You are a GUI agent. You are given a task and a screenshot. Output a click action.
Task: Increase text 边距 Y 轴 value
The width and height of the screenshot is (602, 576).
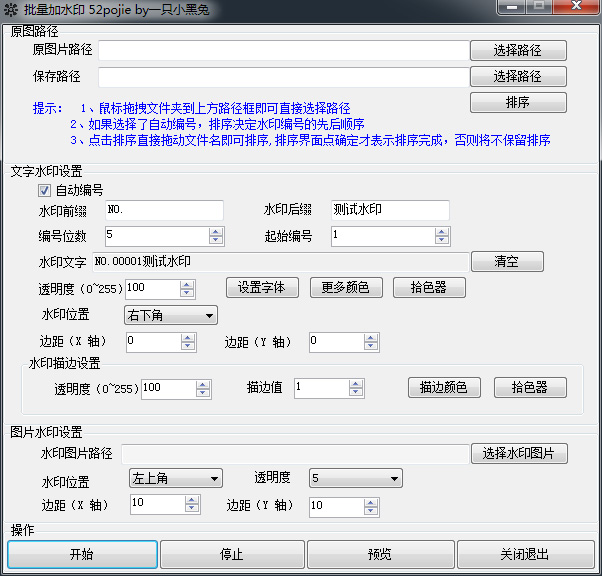click(371, 338)
